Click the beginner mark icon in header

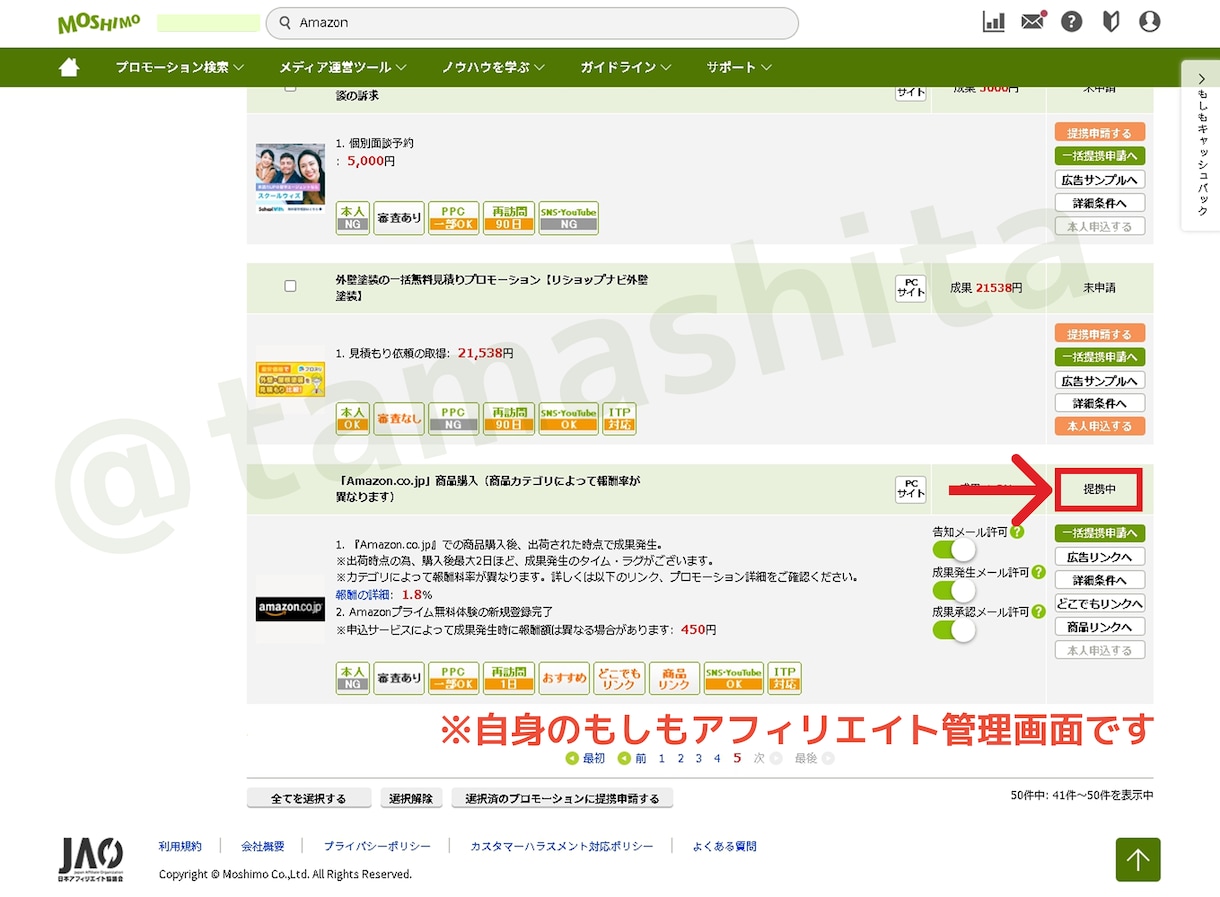(1111, 22)
